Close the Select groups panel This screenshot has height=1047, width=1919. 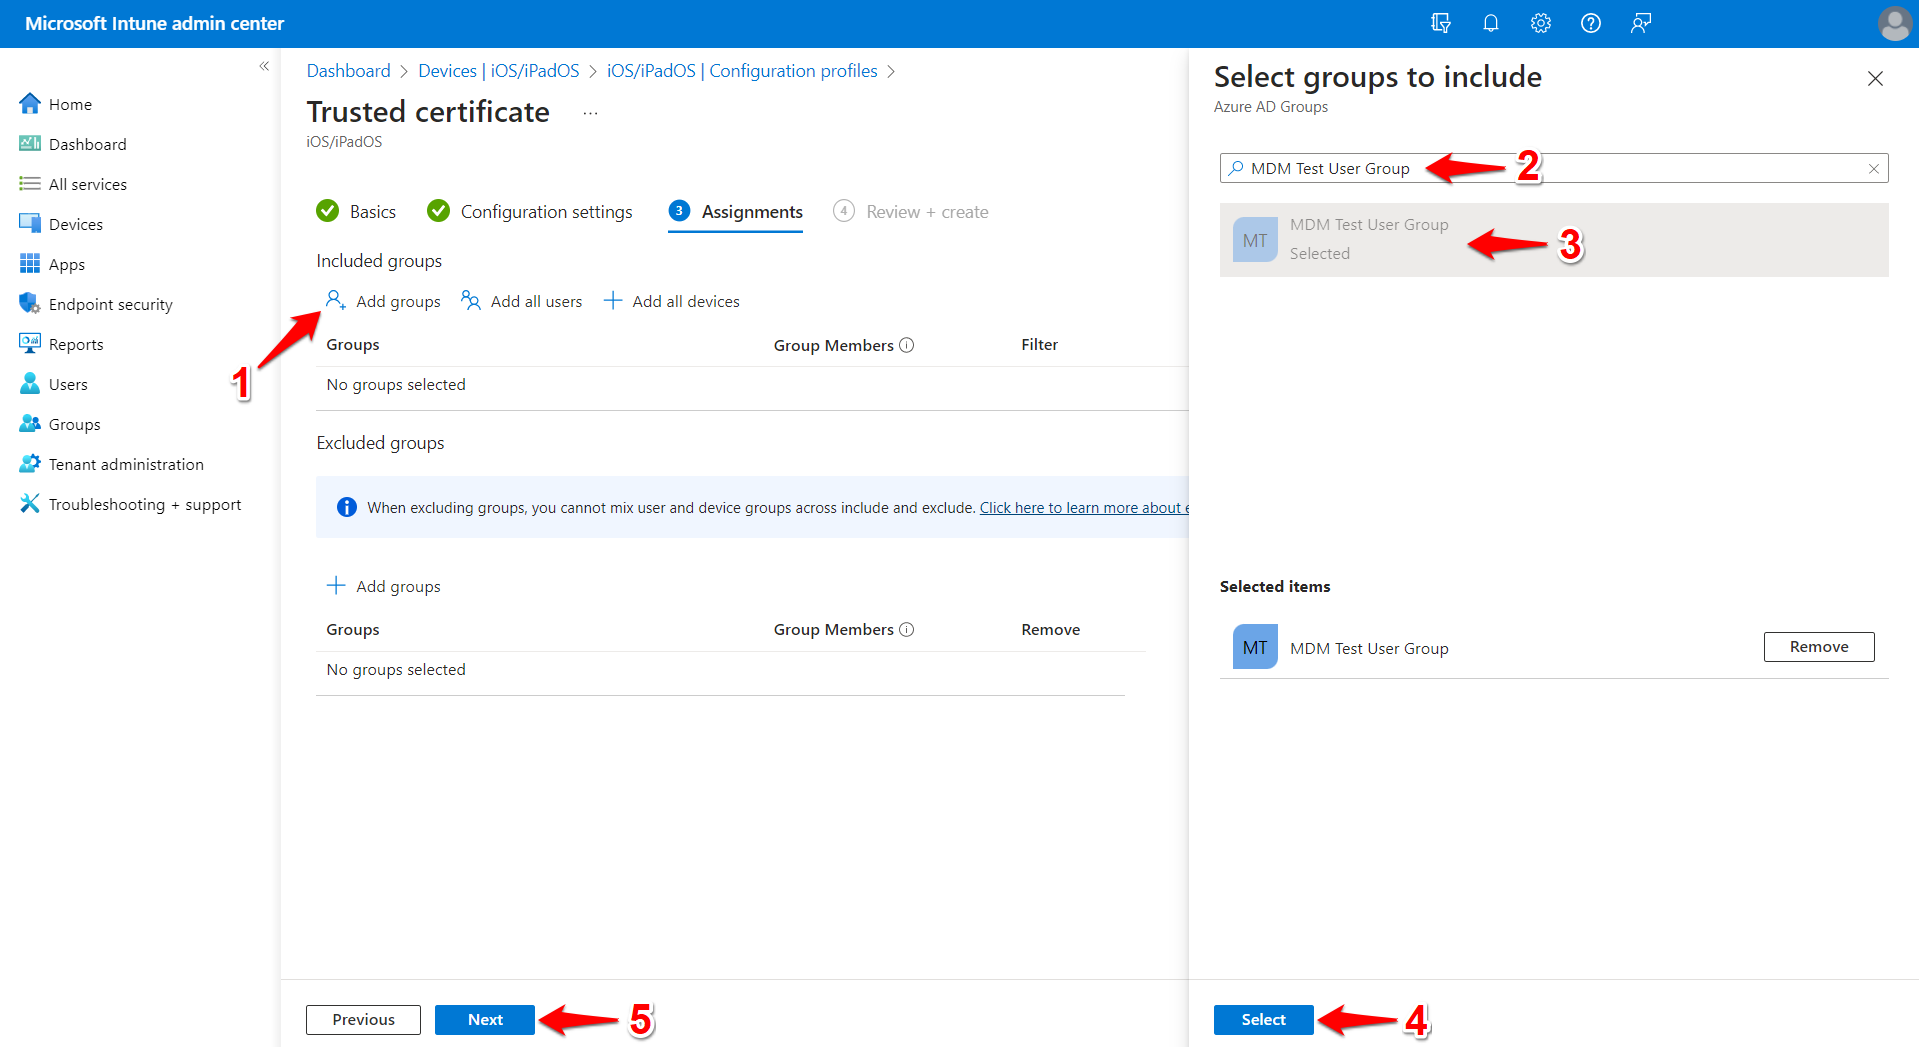click(x=1875, y=78)
